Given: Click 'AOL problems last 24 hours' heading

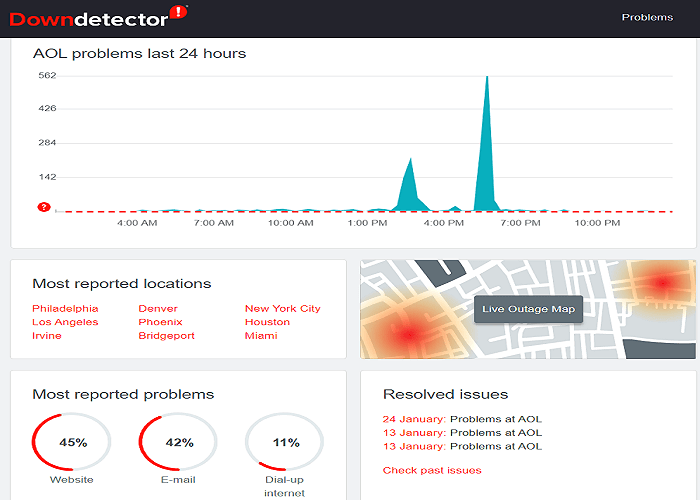Looking at the screenshot, I should (139, 54).
